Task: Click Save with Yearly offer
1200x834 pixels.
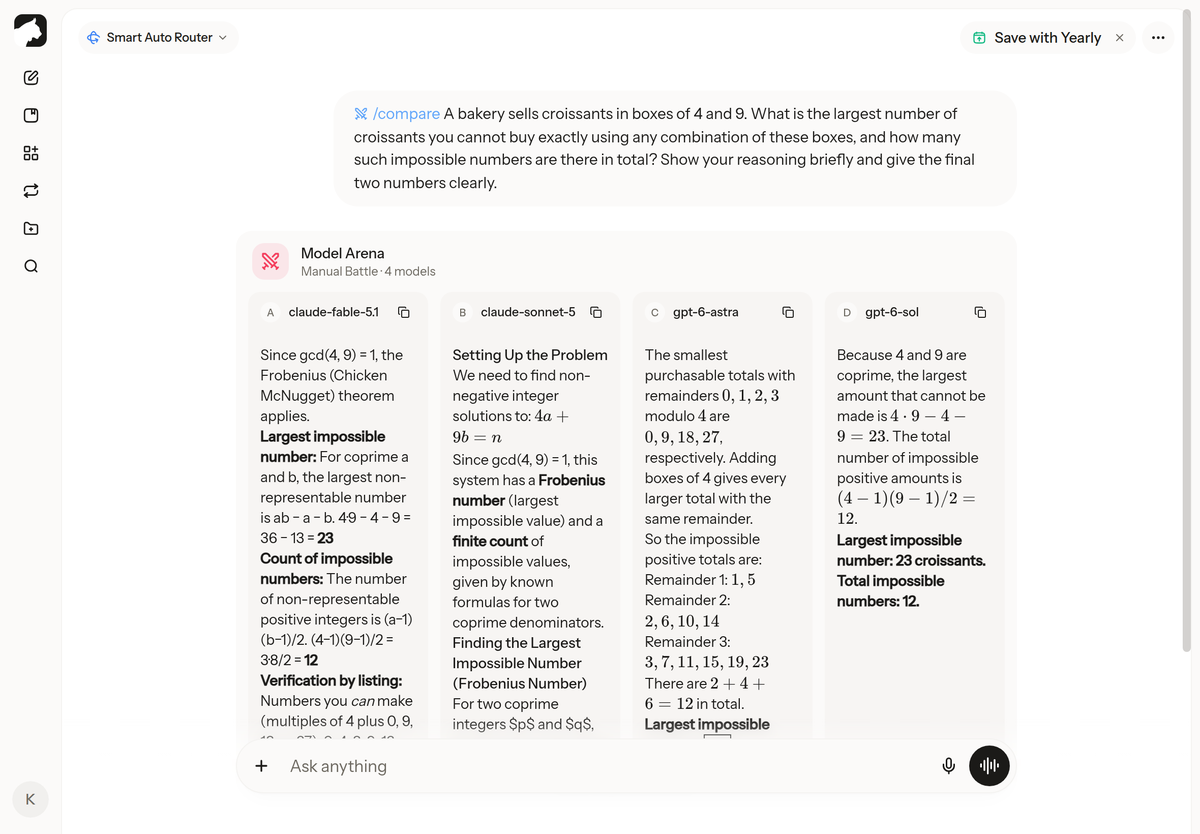Action: (1036, 37)
